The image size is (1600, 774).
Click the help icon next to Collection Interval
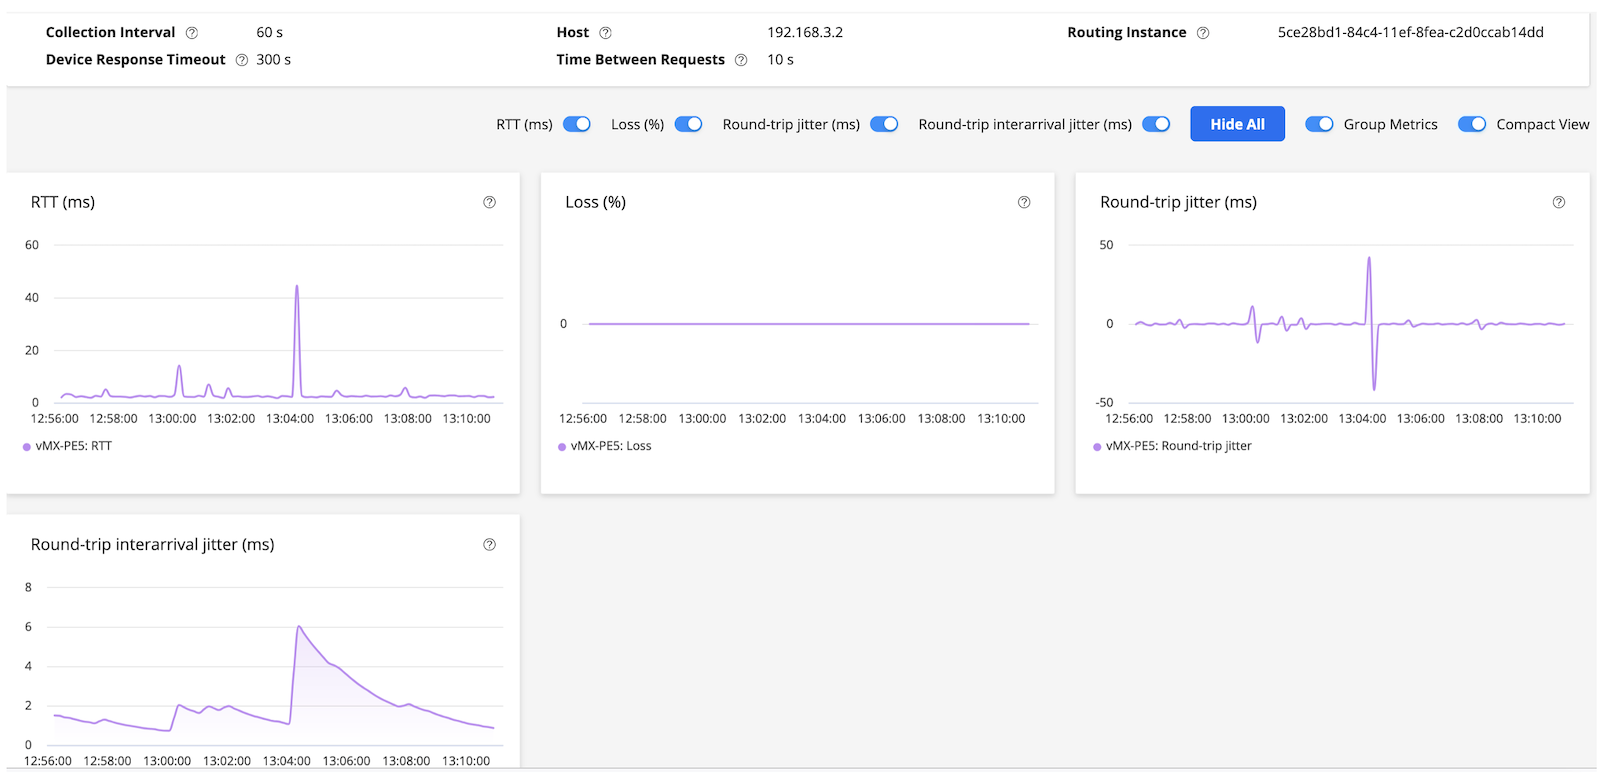tap(192, 33)
